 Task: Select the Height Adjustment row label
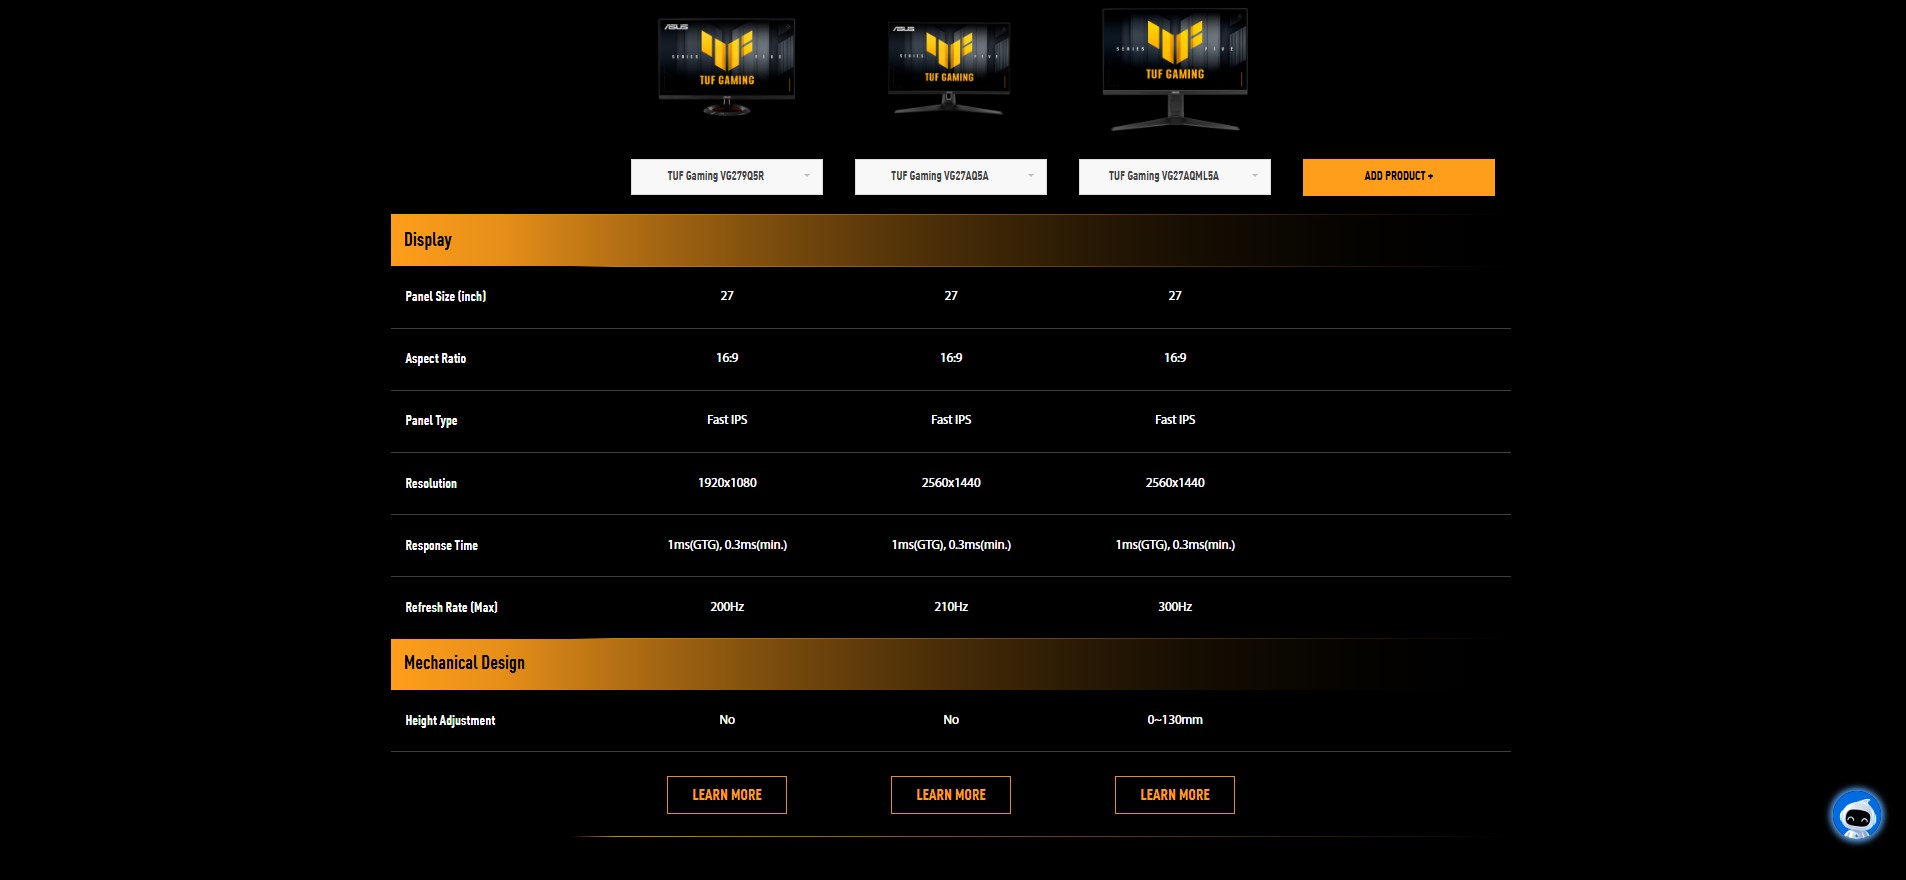pyautogui.click(x=450, y=720)
